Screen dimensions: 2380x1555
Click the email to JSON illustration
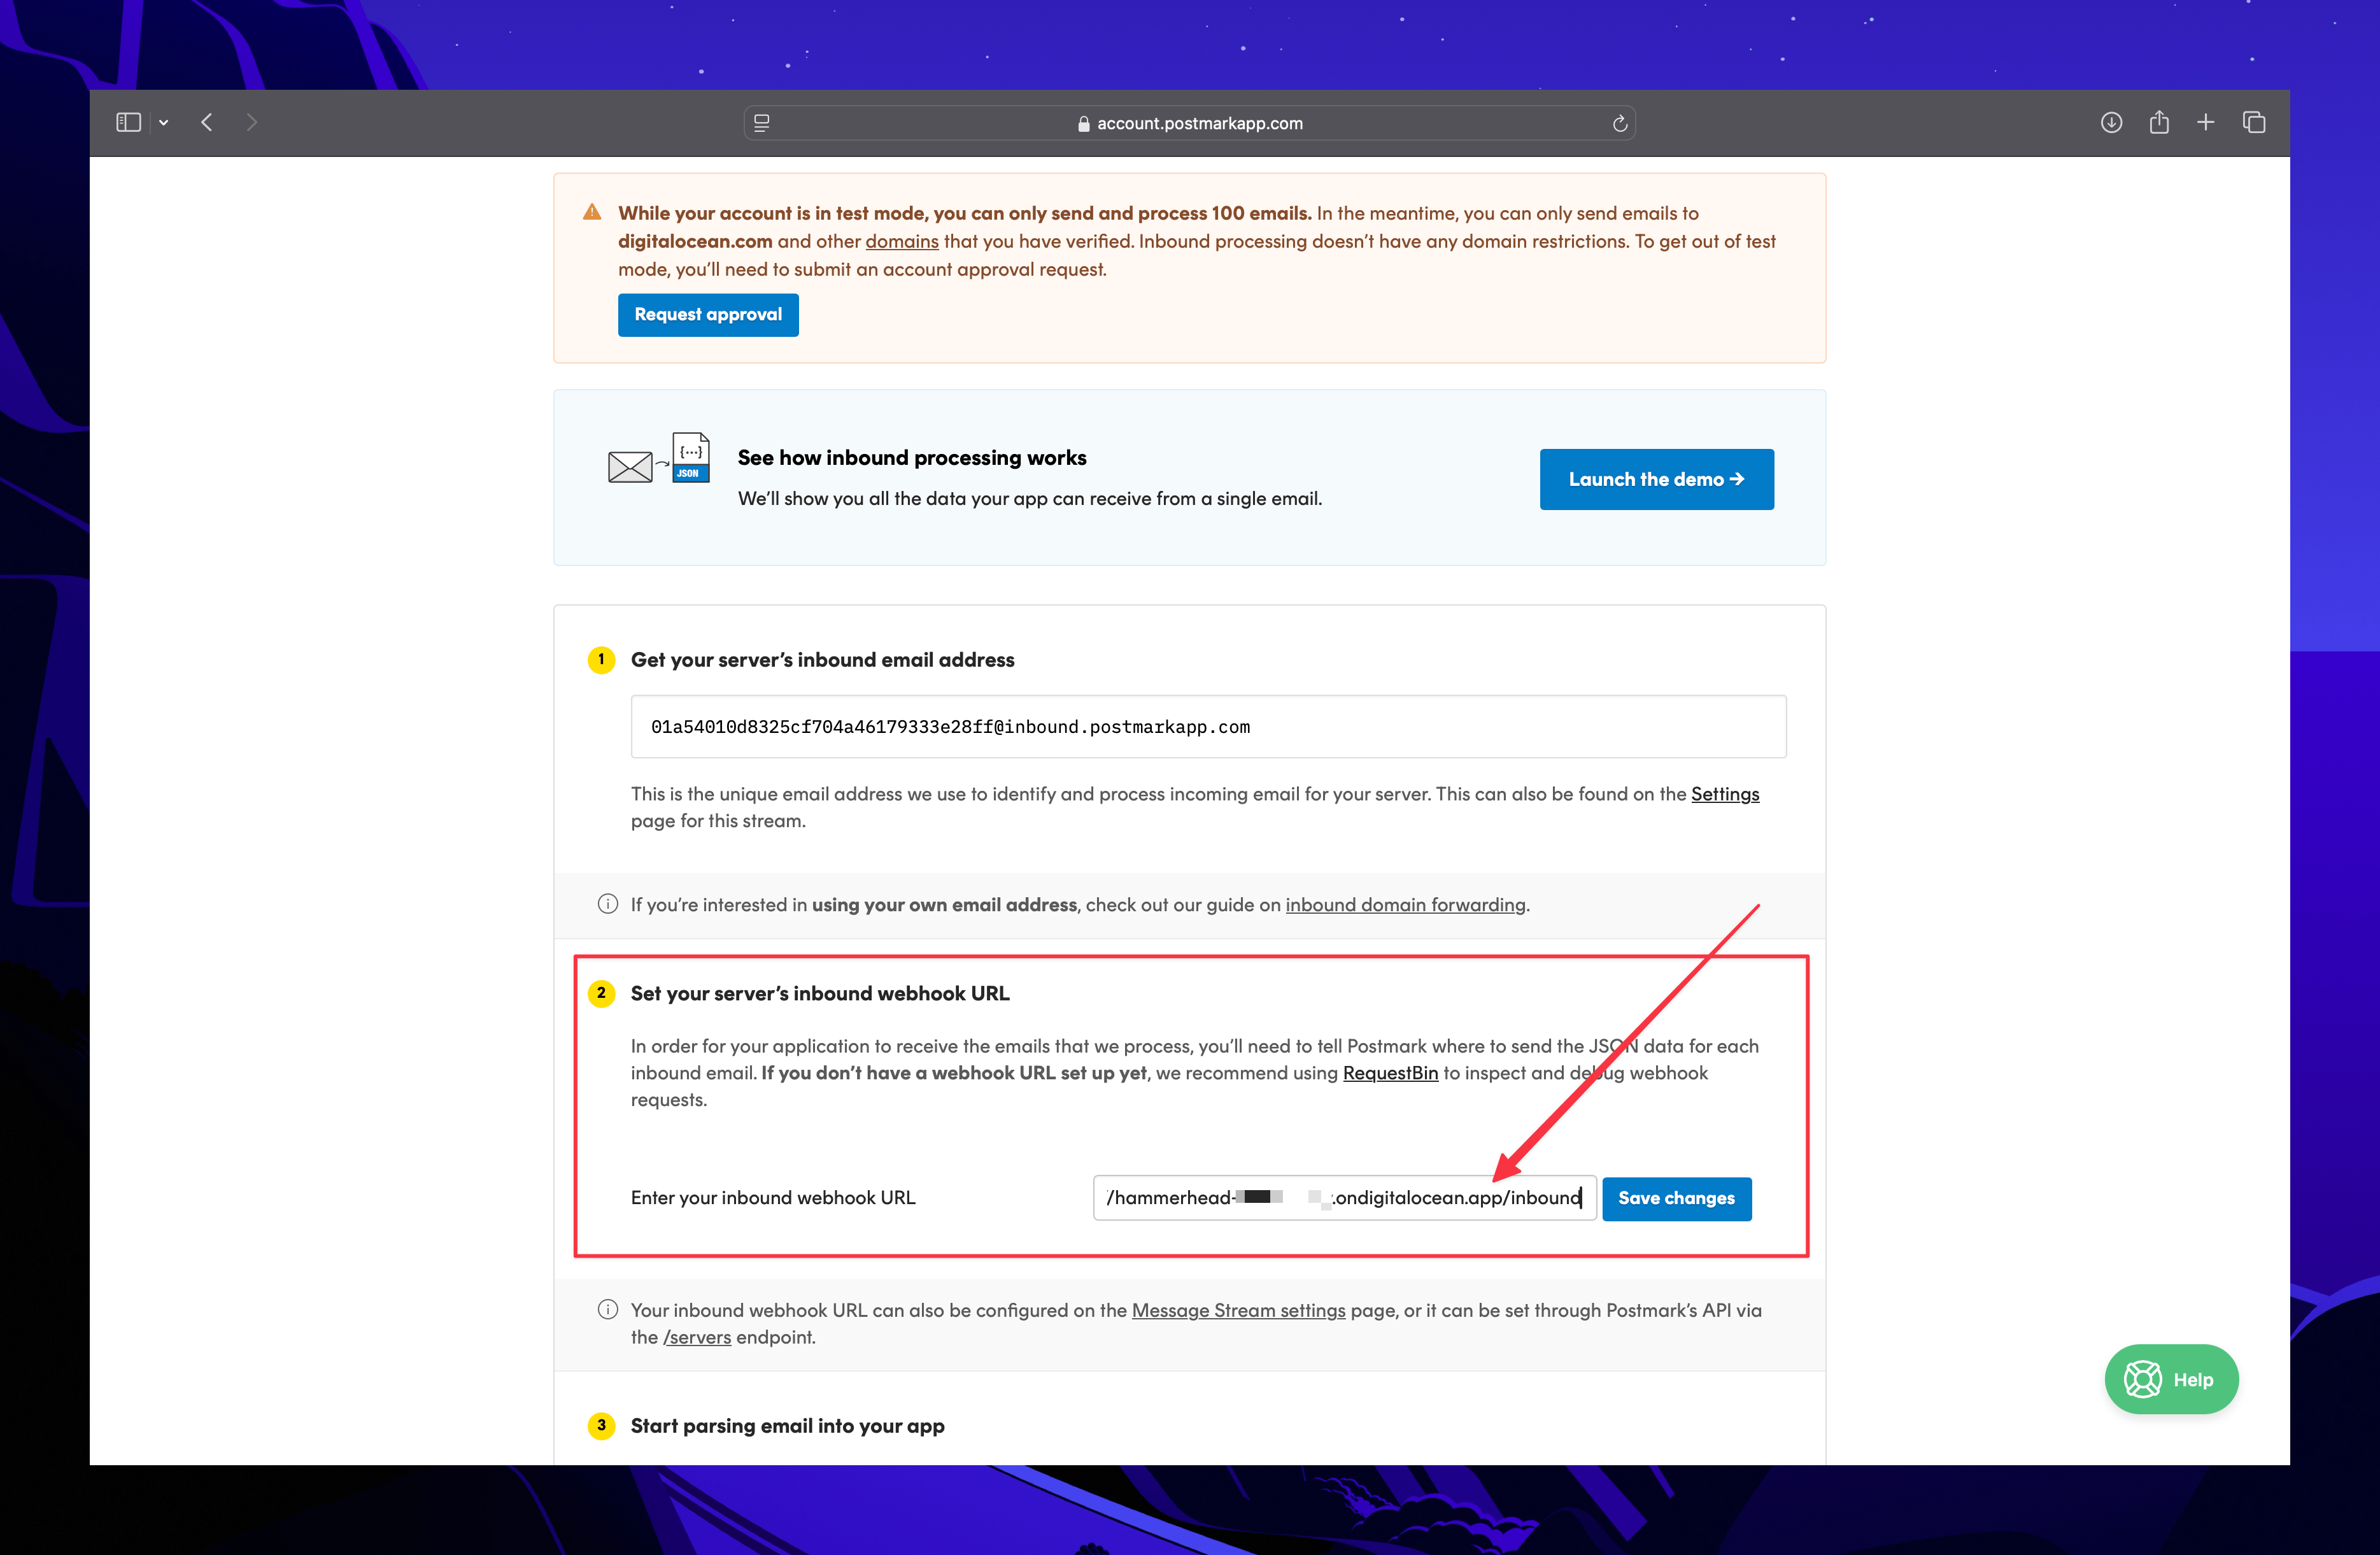659,459
